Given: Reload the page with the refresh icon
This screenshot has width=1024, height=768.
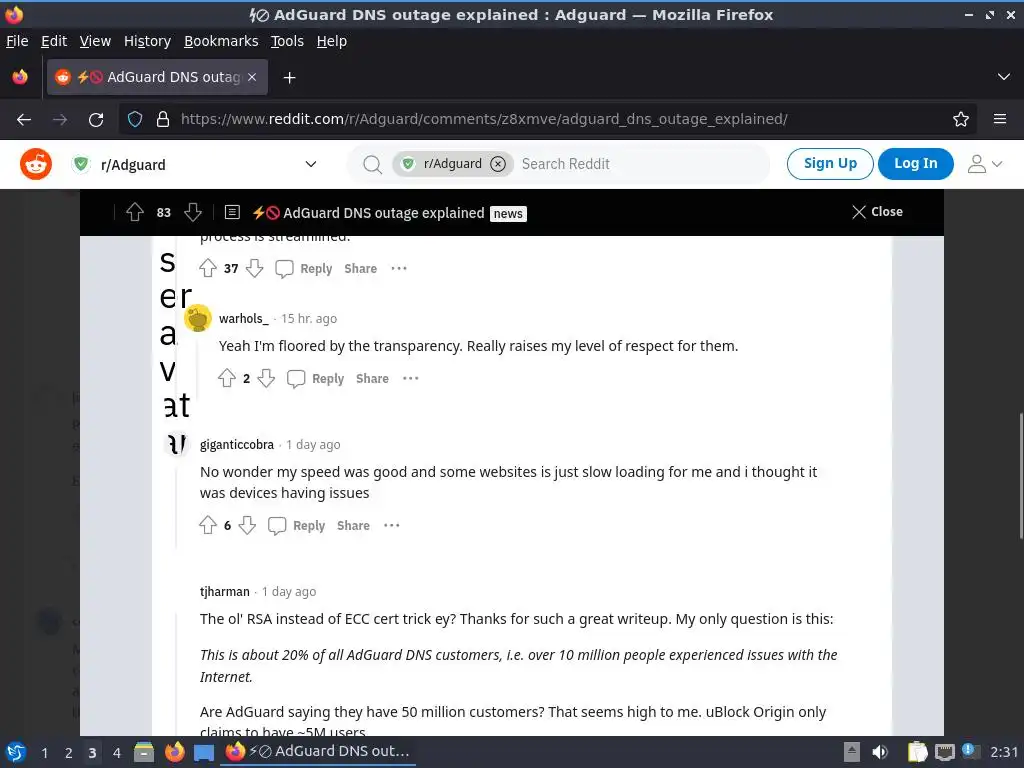Looking at the screenshot, I should point(96,120).
